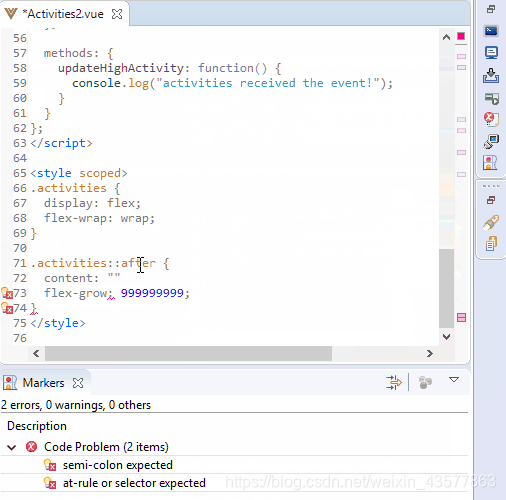Click the editor vertical scroll down arrow
506x500 pixels.
tap(446, 337)
